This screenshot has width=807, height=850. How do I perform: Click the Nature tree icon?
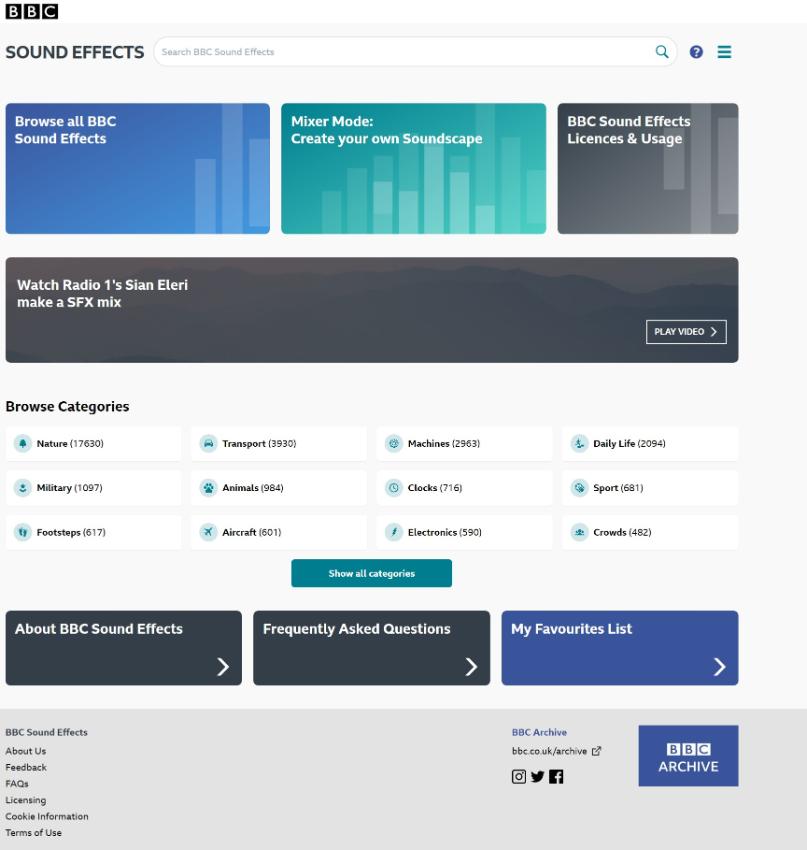point(23,443)
